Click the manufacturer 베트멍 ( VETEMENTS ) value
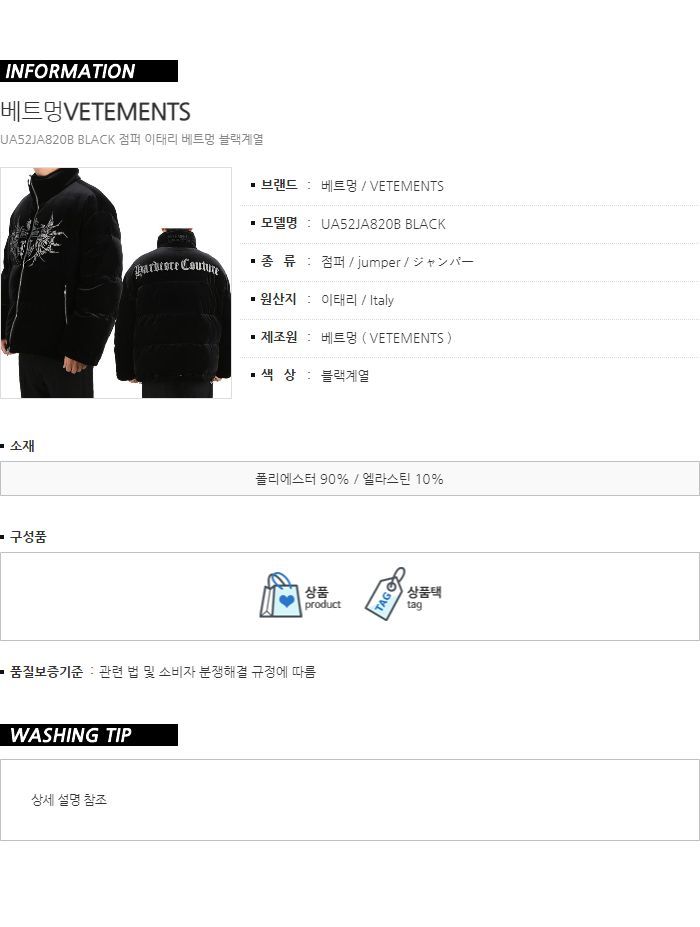The height and width of the screenshot is (927, 700). coord(386,338)
